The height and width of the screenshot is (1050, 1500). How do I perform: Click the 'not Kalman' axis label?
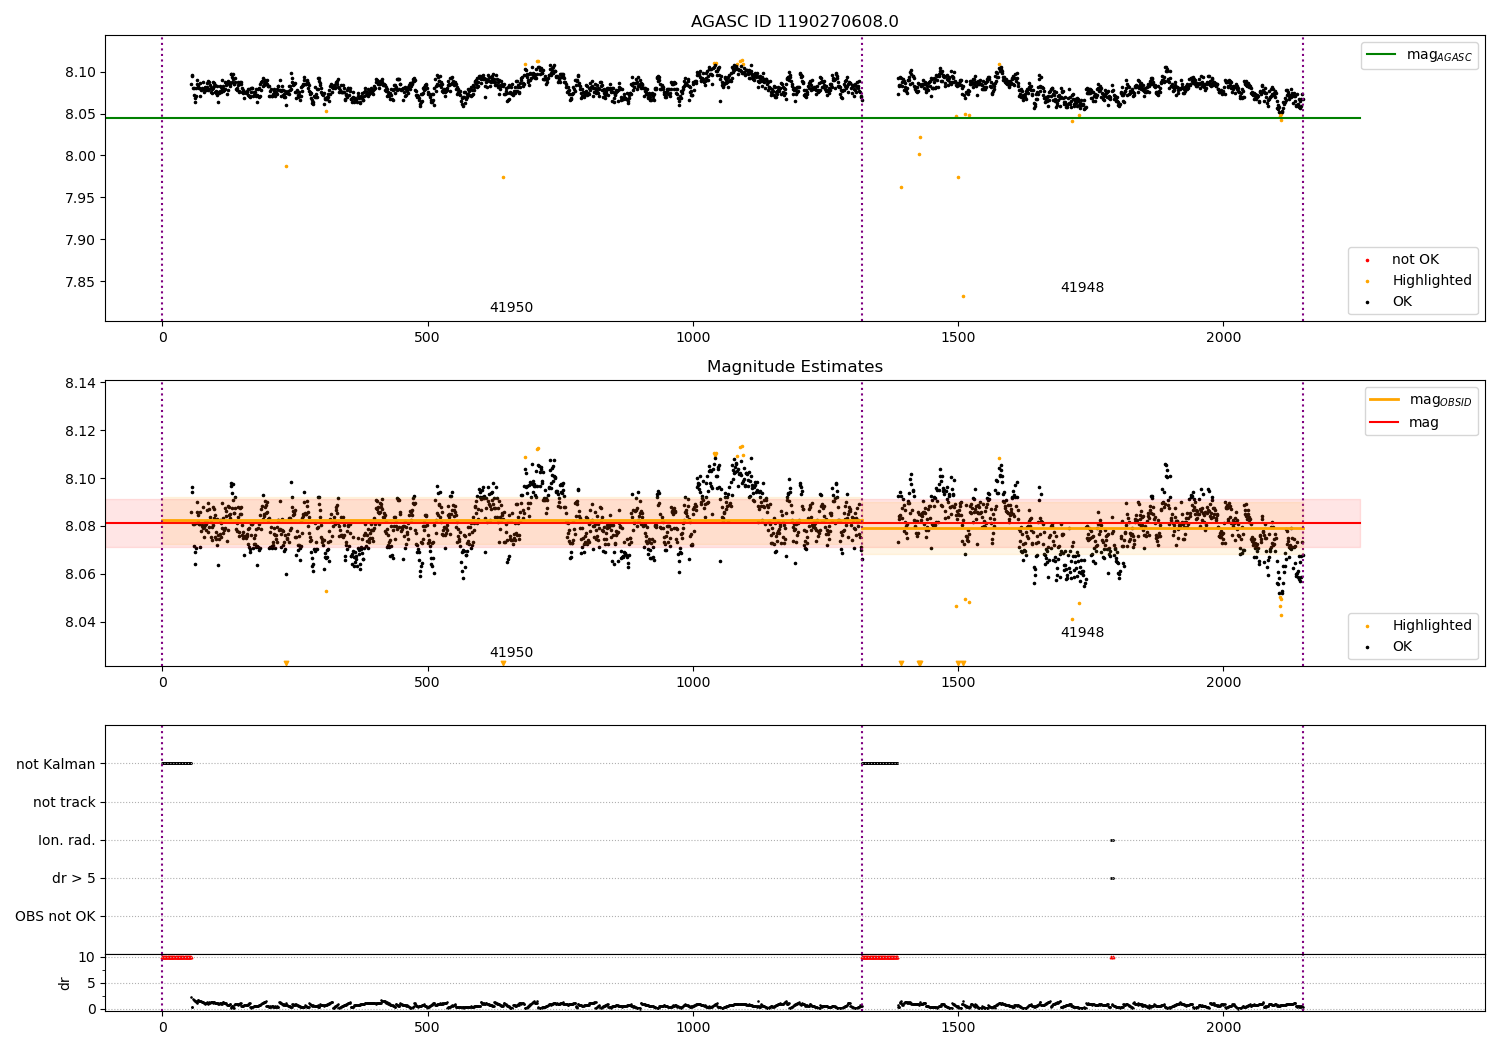click(x=56, y=764)
